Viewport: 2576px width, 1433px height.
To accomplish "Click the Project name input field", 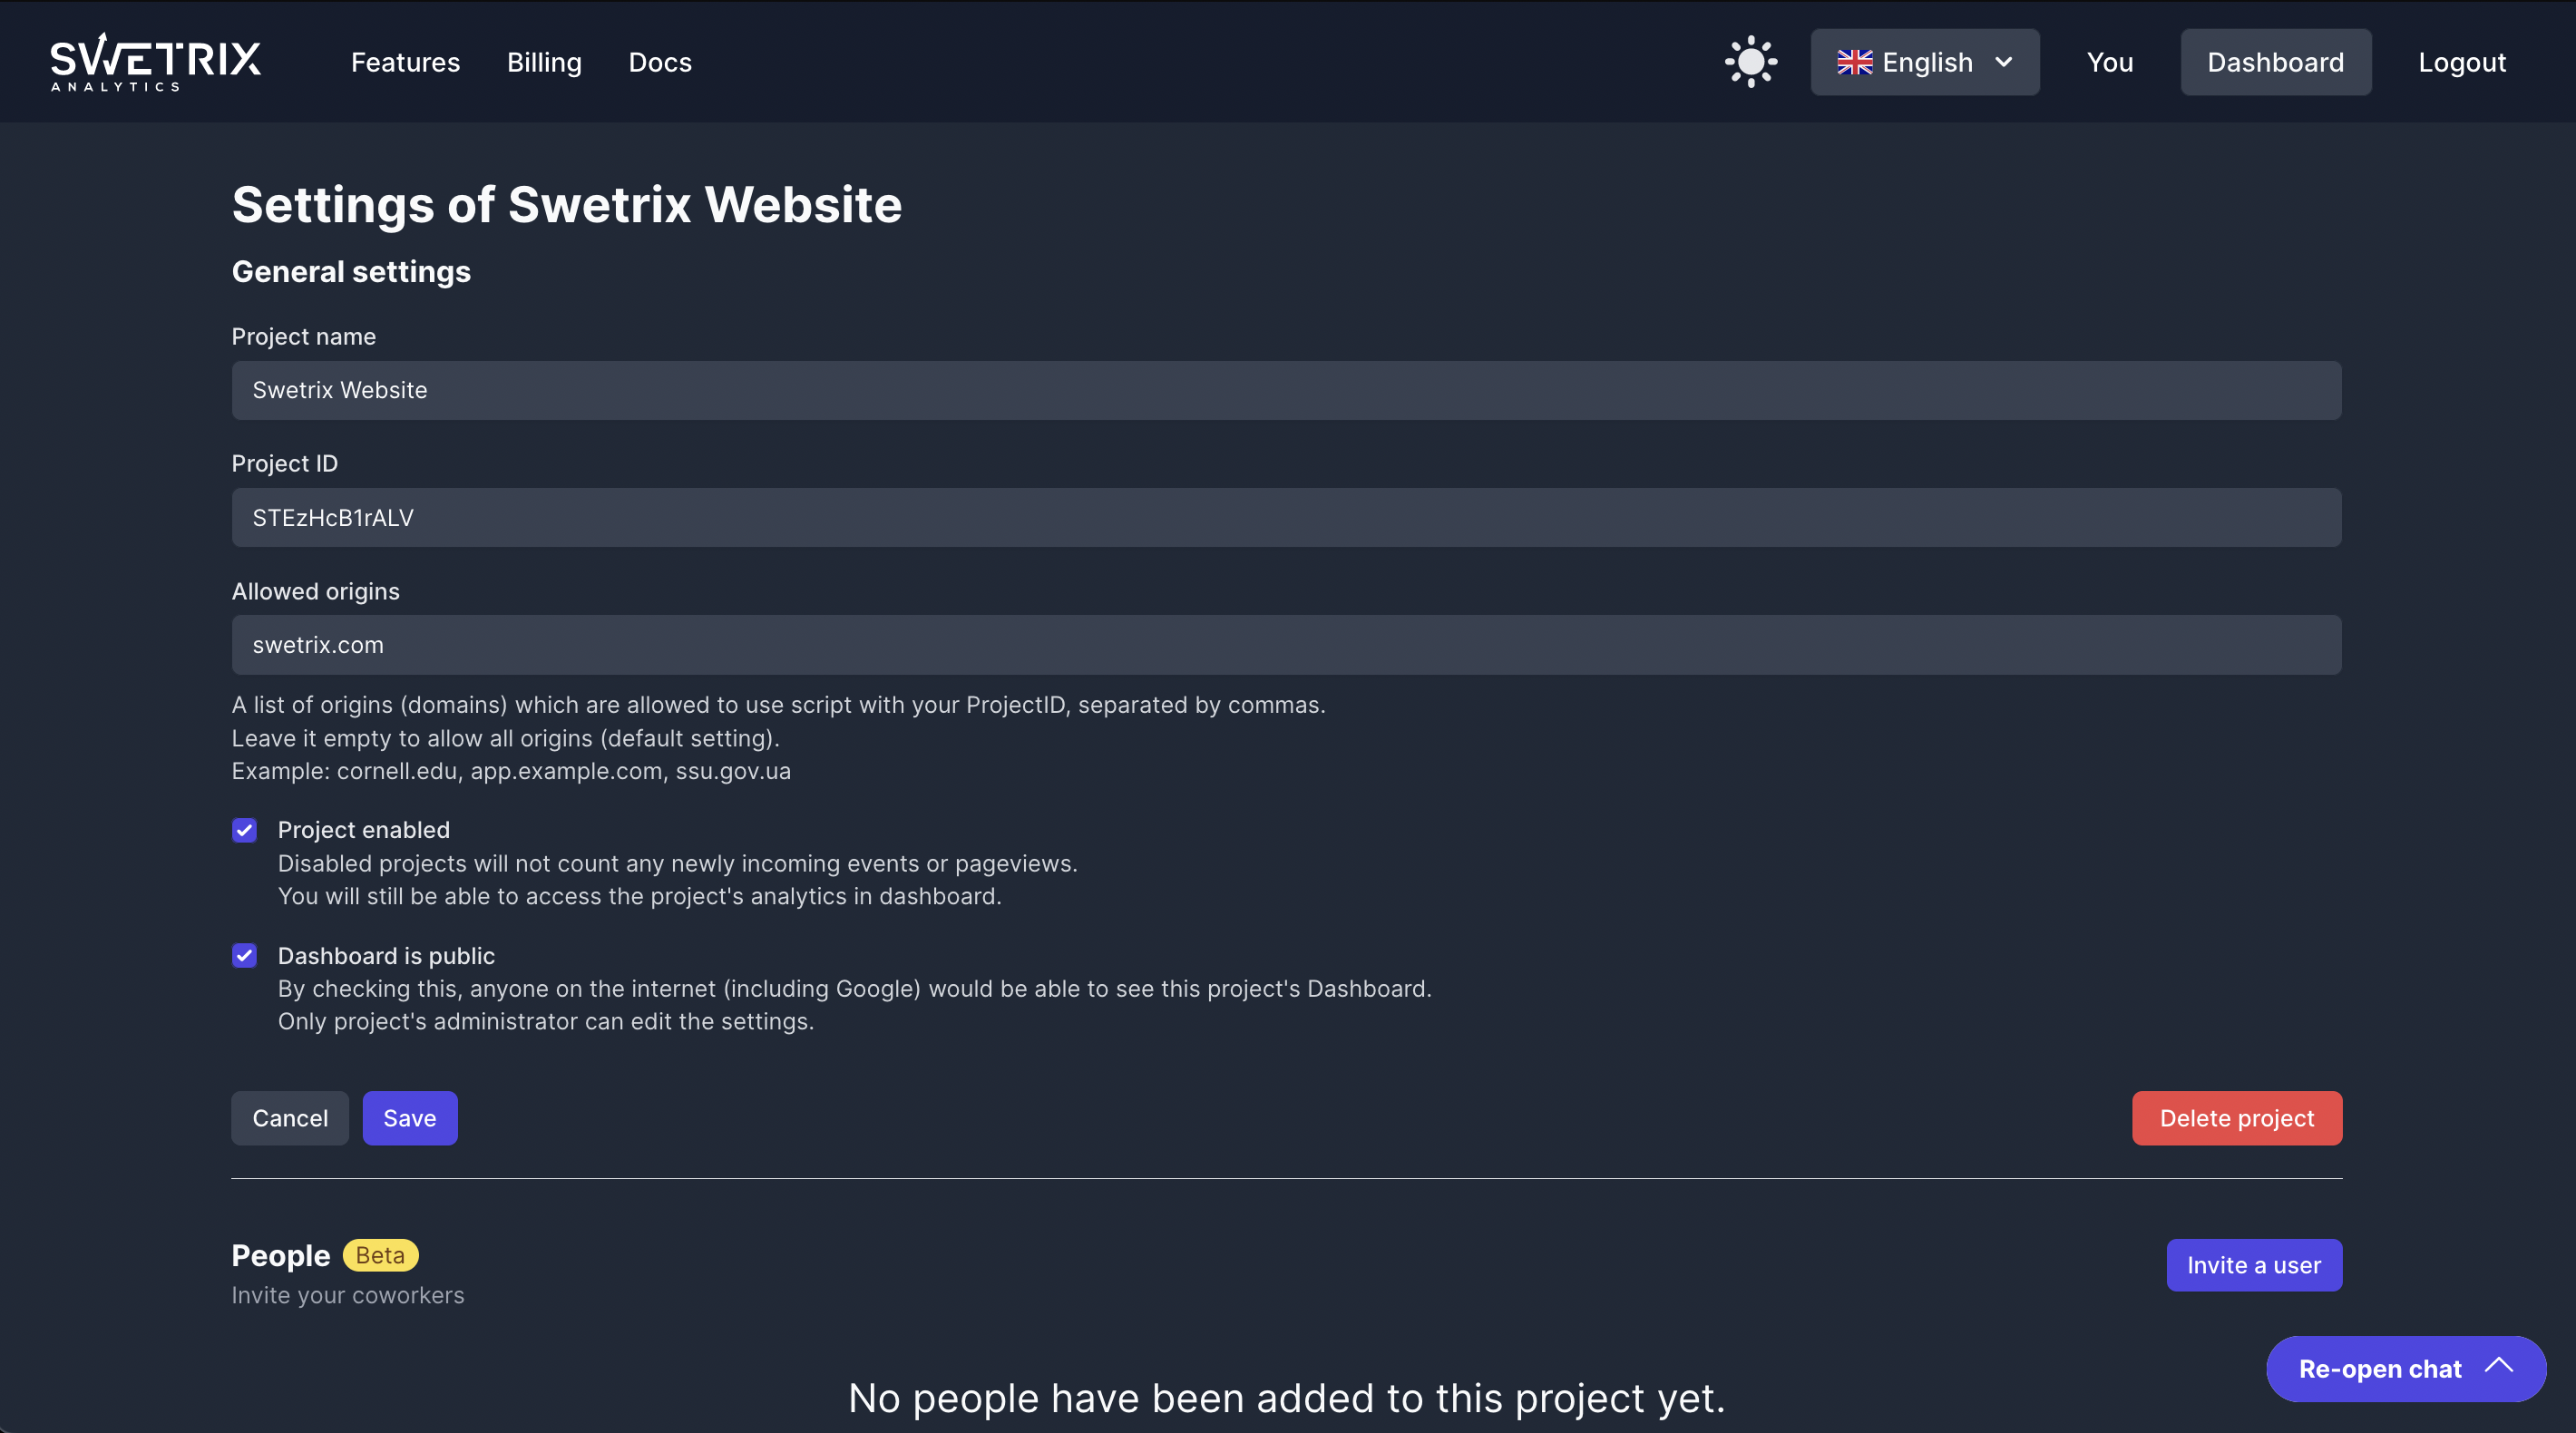I will [x=1286, y=390].
